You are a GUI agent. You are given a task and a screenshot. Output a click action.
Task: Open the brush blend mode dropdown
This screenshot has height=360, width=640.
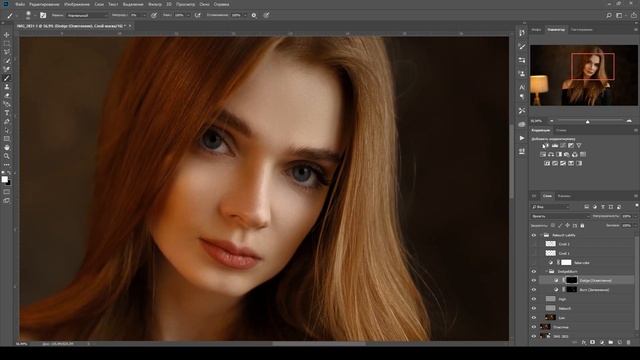[87, 15]
